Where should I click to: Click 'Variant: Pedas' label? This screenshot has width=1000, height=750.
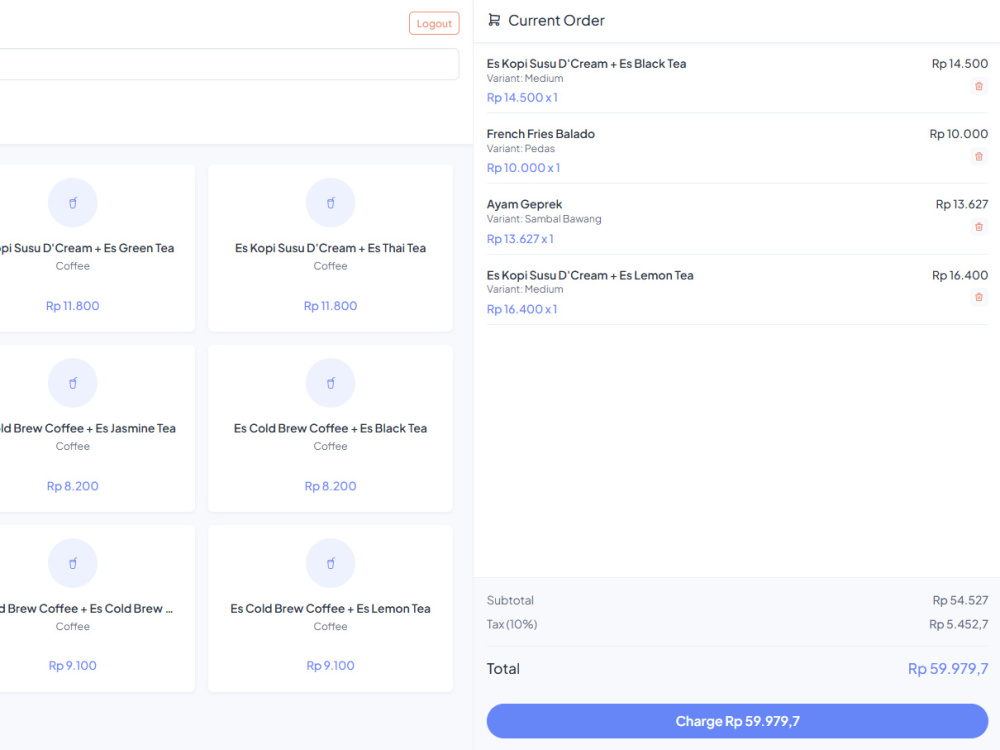click(x=520, y=149)
